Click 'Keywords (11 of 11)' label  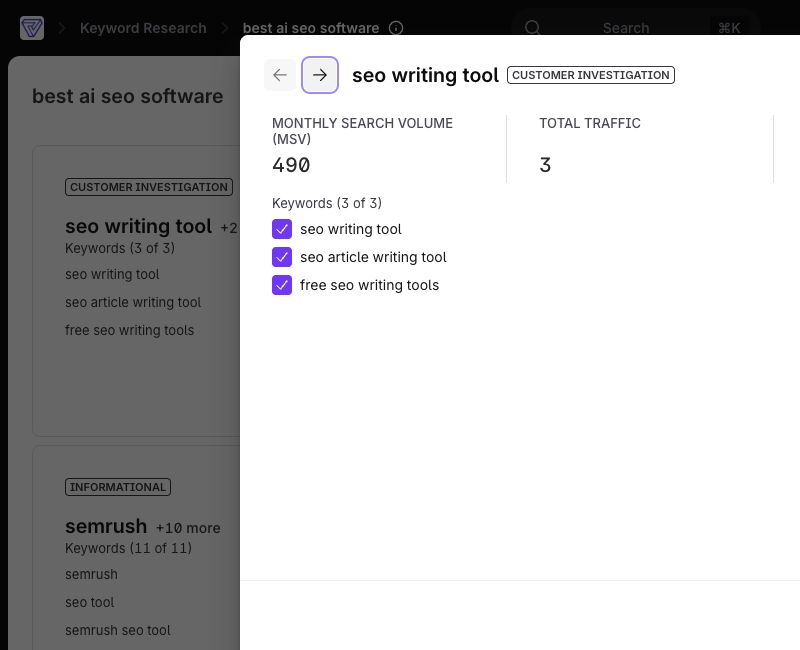(x=129, y=548)
